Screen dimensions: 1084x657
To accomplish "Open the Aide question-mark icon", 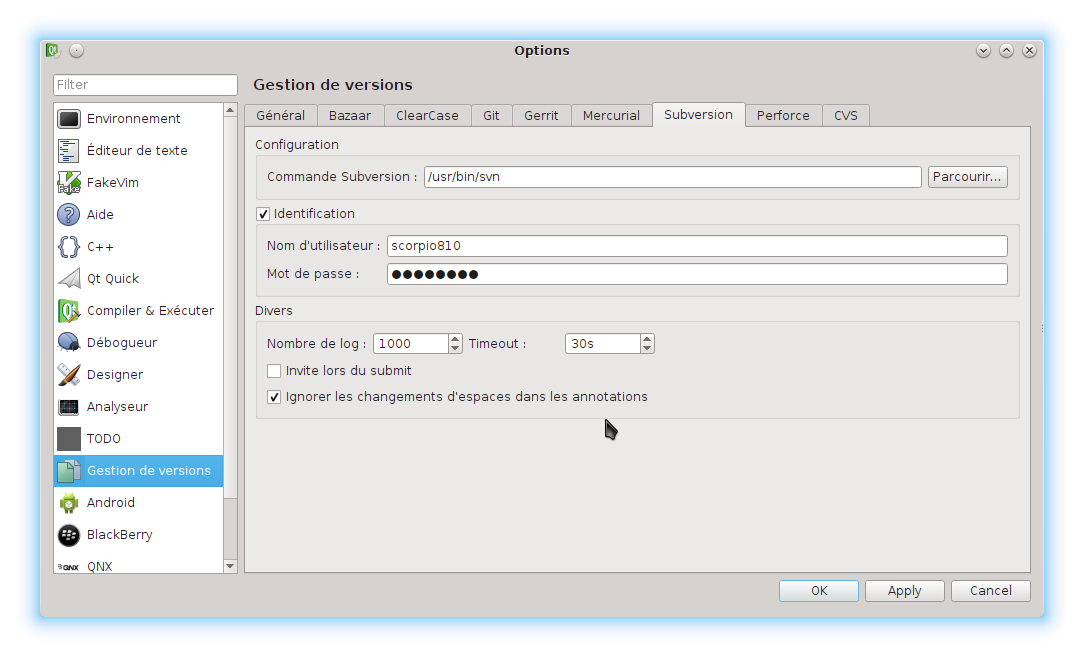I will pos(68,214).
